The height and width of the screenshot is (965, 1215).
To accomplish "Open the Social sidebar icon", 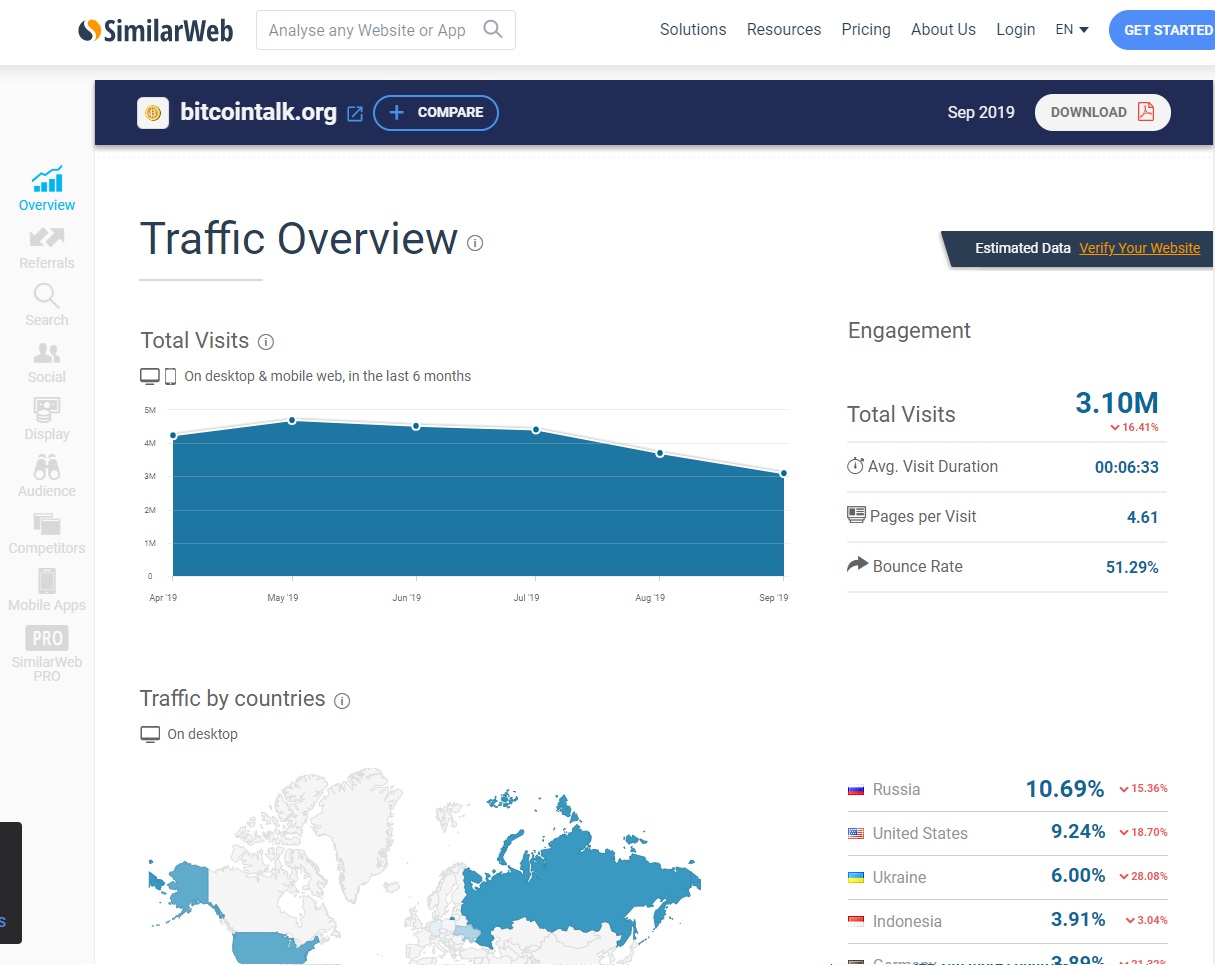I will pyautogui.click(x=47, y=353).
